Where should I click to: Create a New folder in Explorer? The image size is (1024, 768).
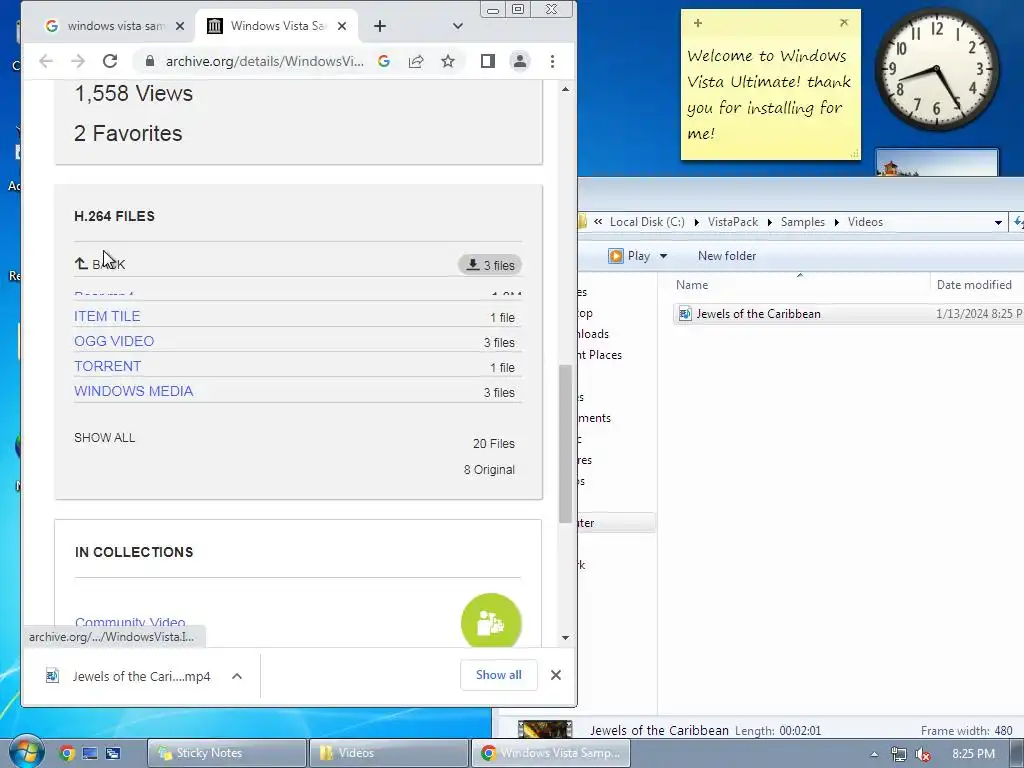[727, 256]
